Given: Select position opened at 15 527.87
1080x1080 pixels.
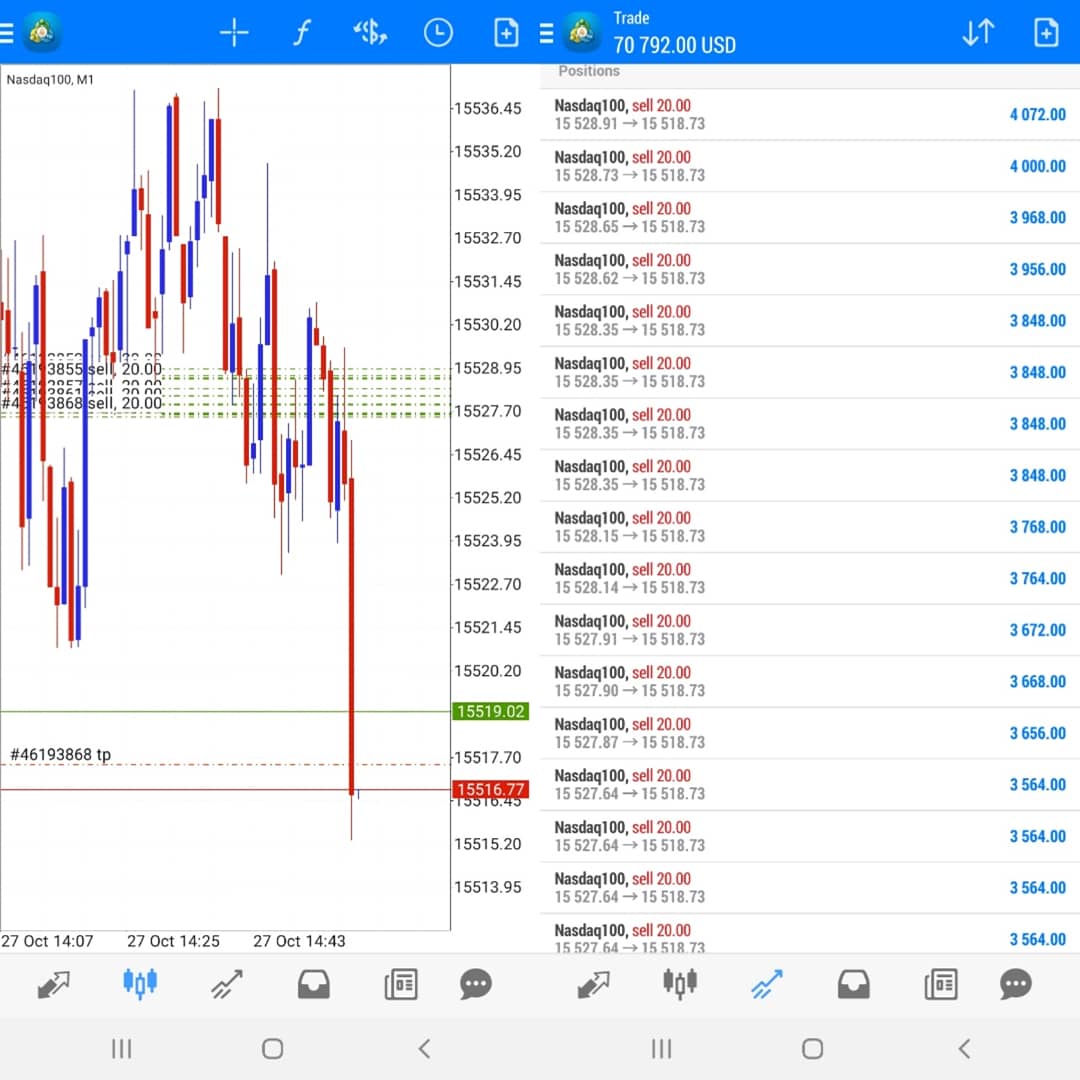Looking at the screenshot, I should point(810,734).
